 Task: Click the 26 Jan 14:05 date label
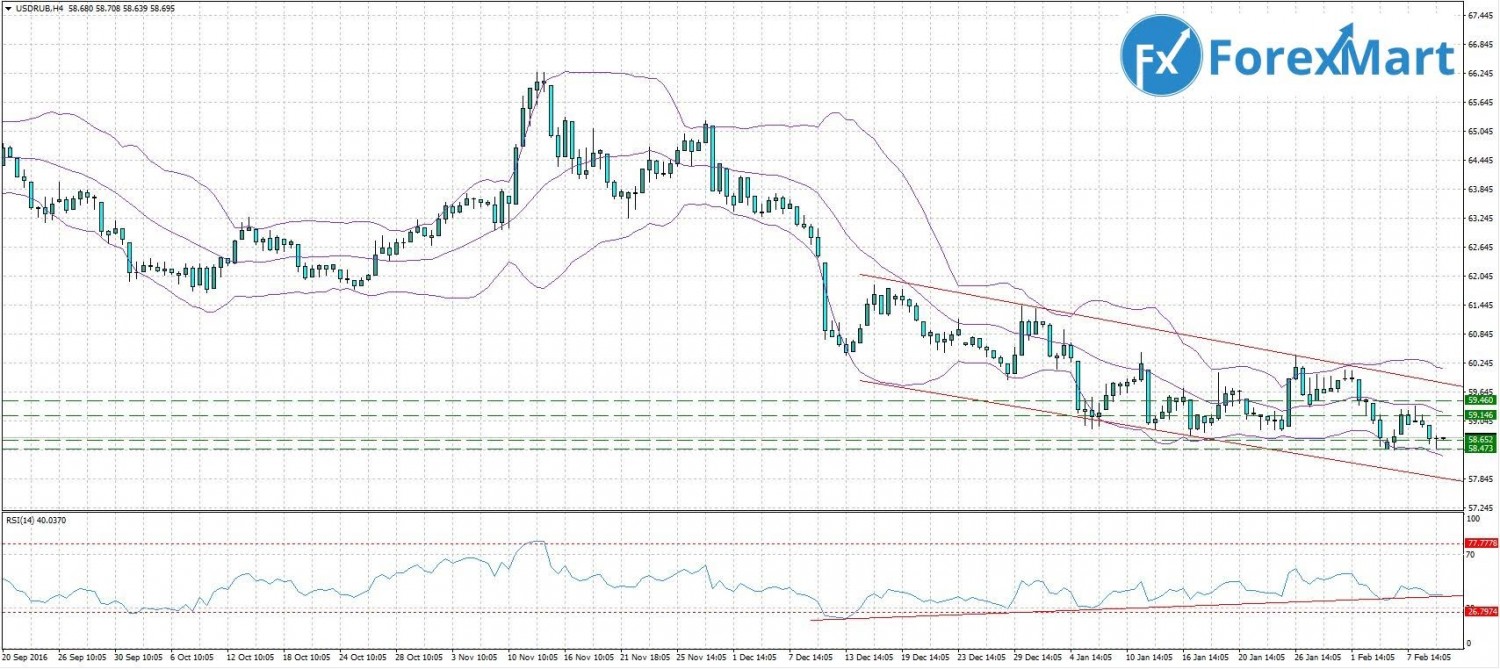tap(1317, 659)
